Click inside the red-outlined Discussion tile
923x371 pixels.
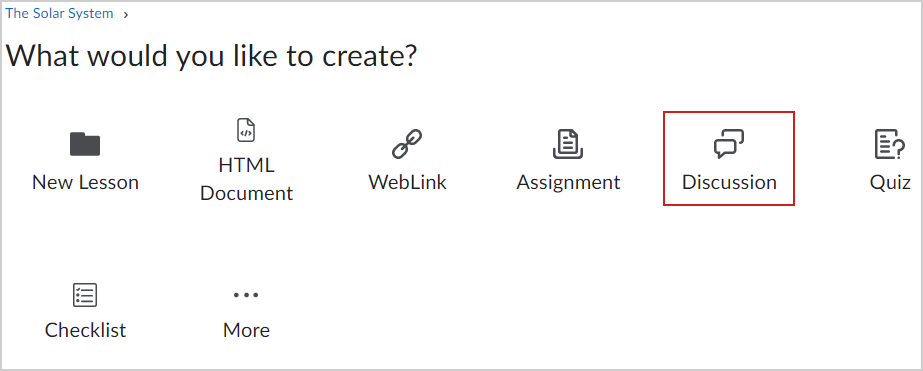pos(729,158)
